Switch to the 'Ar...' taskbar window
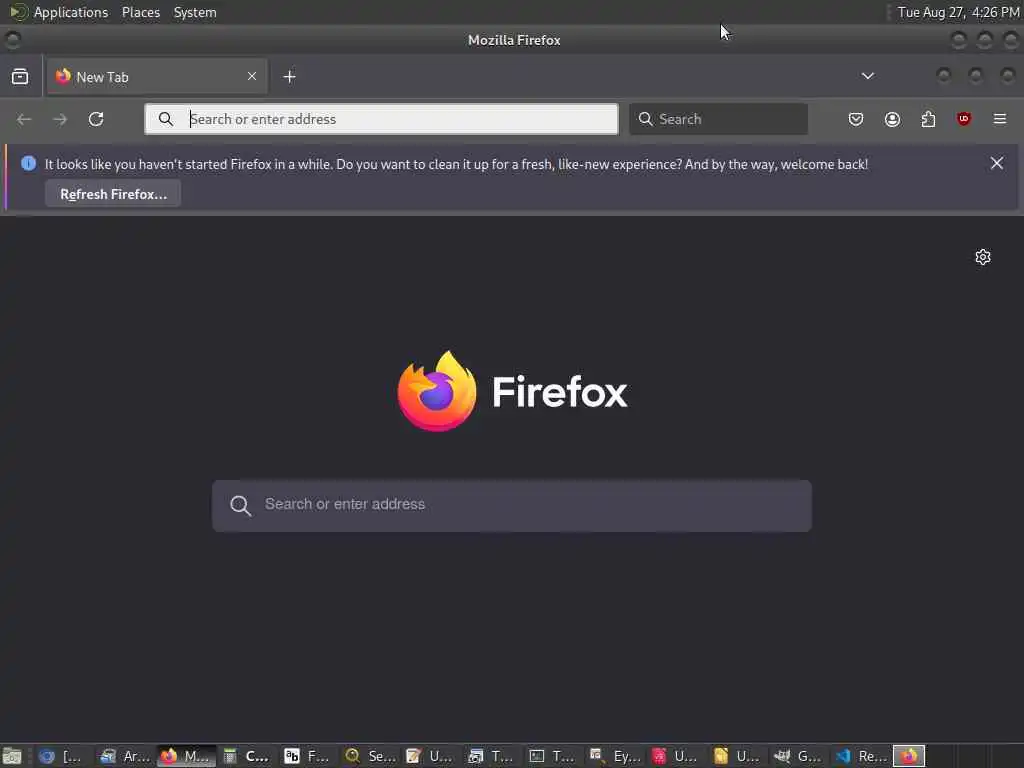 pos(126,756)
